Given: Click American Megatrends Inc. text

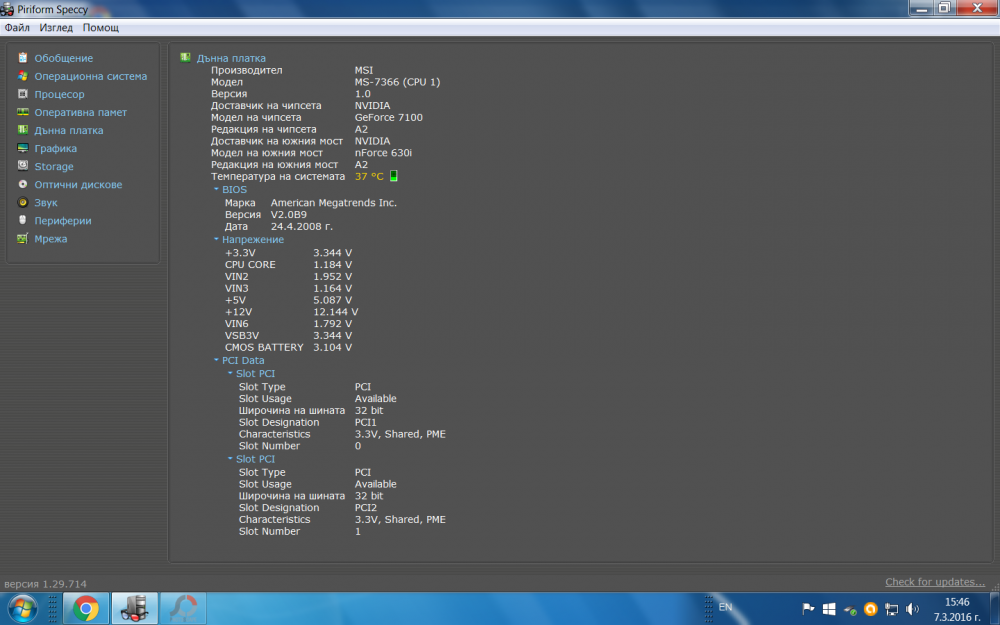Looking at the screenshot, I should tap(334, 203).
